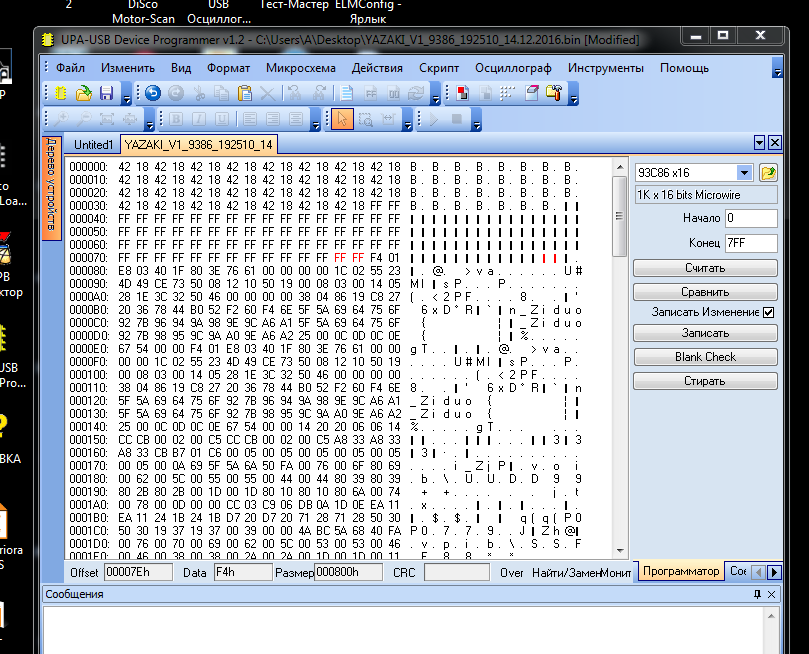Open the Микросхема menu
809x654 pixels.
tap(301, 68)
